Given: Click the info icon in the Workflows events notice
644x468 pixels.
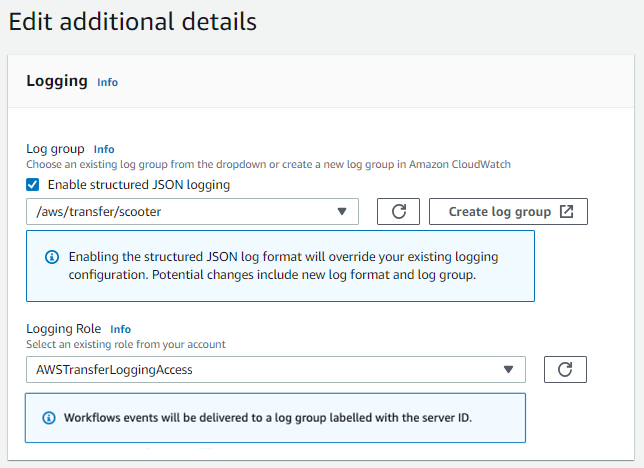Looking at the screenshot, I should pos(49,417).
